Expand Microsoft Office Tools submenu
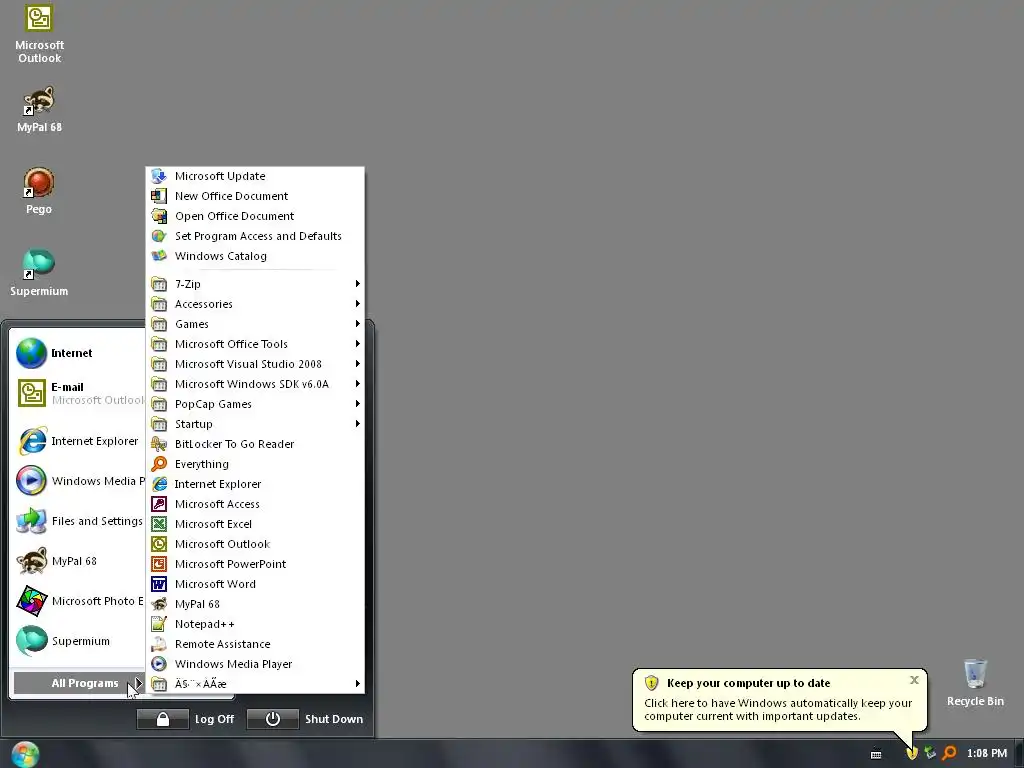This screenshot has height=768, width=1024. click(x=255, y=344)
